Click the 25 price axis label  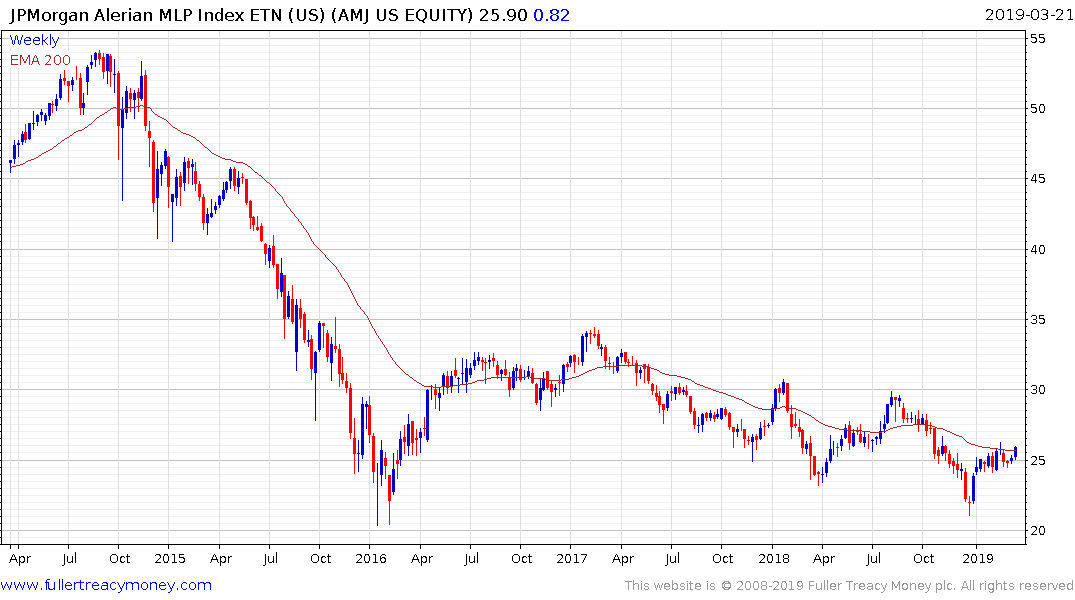tap(1038, 460)
